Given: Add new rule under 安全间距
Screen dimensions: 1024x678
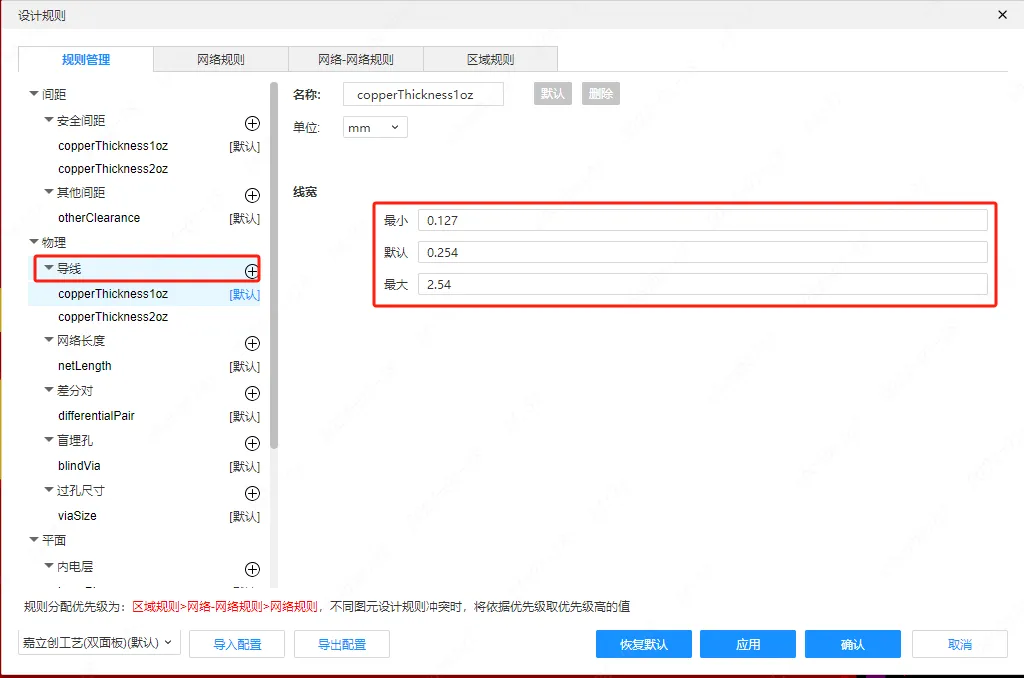Looking at the screenshot, I should click(252, 123).
